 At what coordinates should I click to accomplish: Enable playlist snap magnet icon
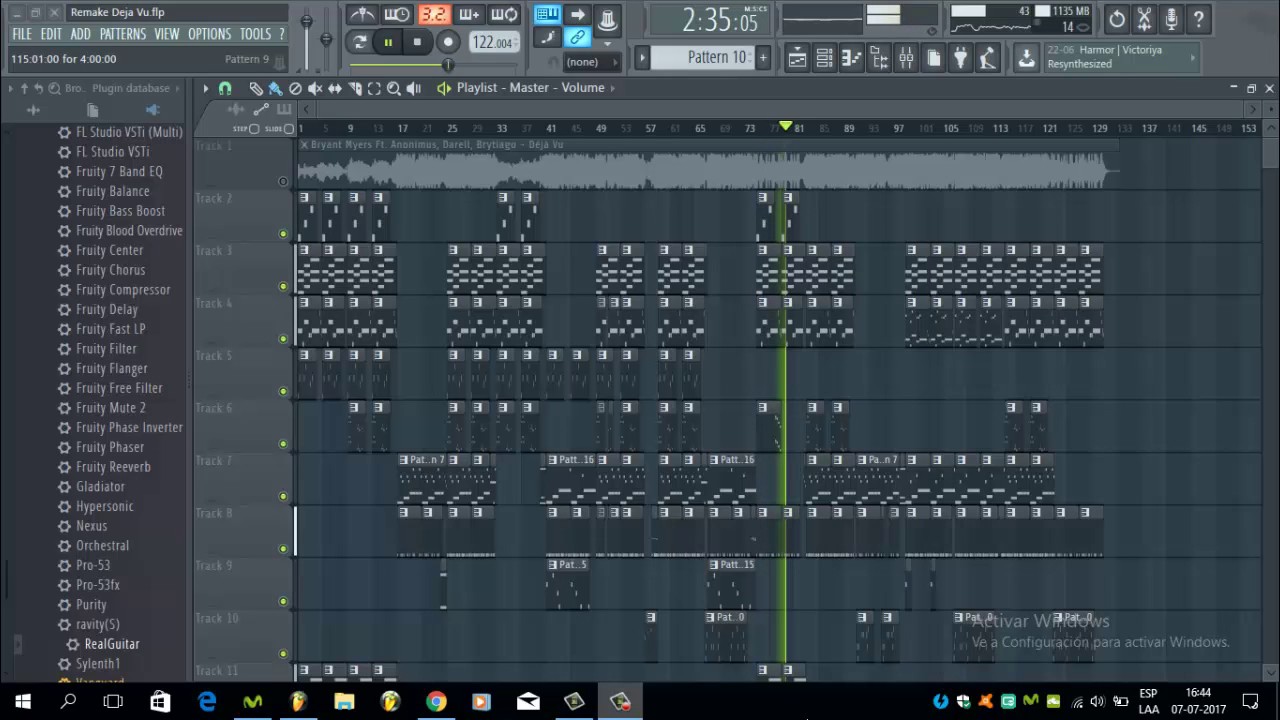(x=225, y=88)
